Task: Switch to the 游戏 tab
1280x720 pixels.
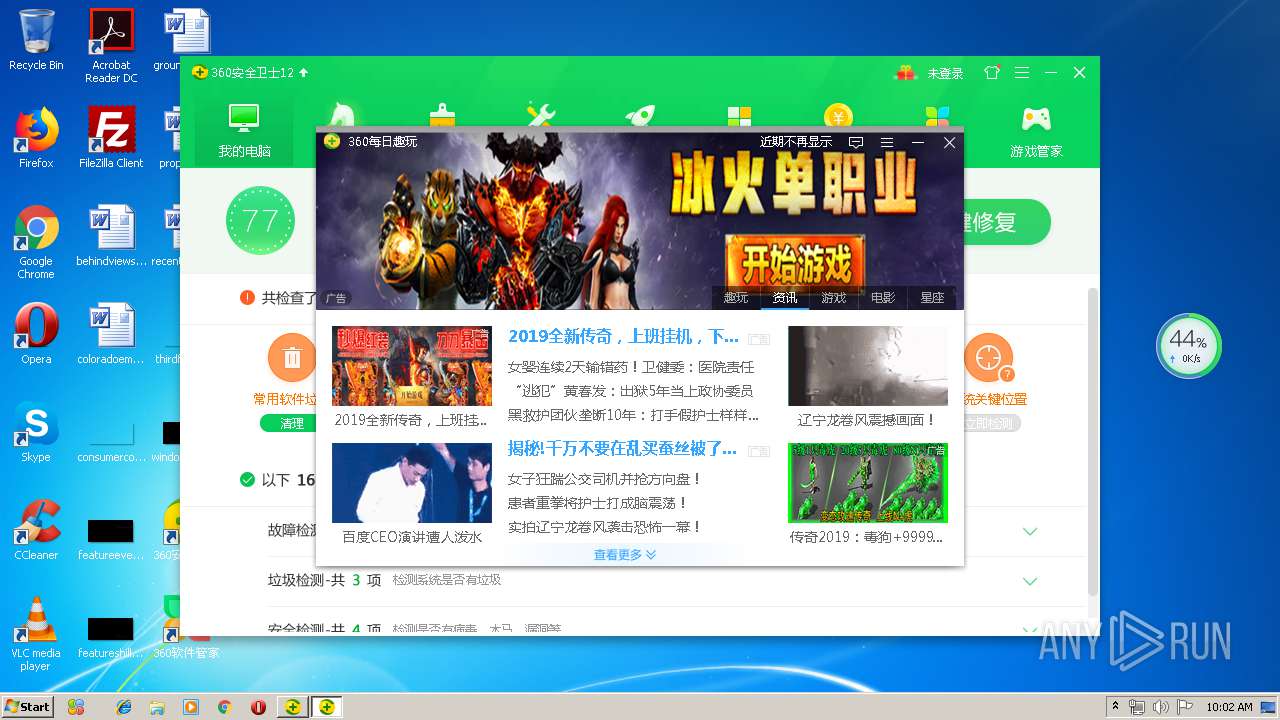Action: (834, 298)
